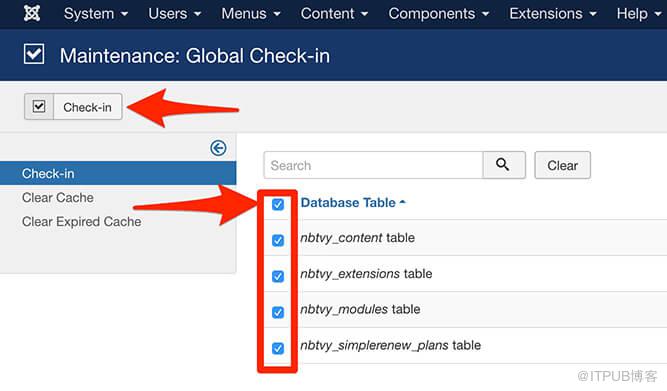This screenshot has width=667, height=391.
Task: Uncheck the nbtvy_content table checkbox
Action: (278, 240)
